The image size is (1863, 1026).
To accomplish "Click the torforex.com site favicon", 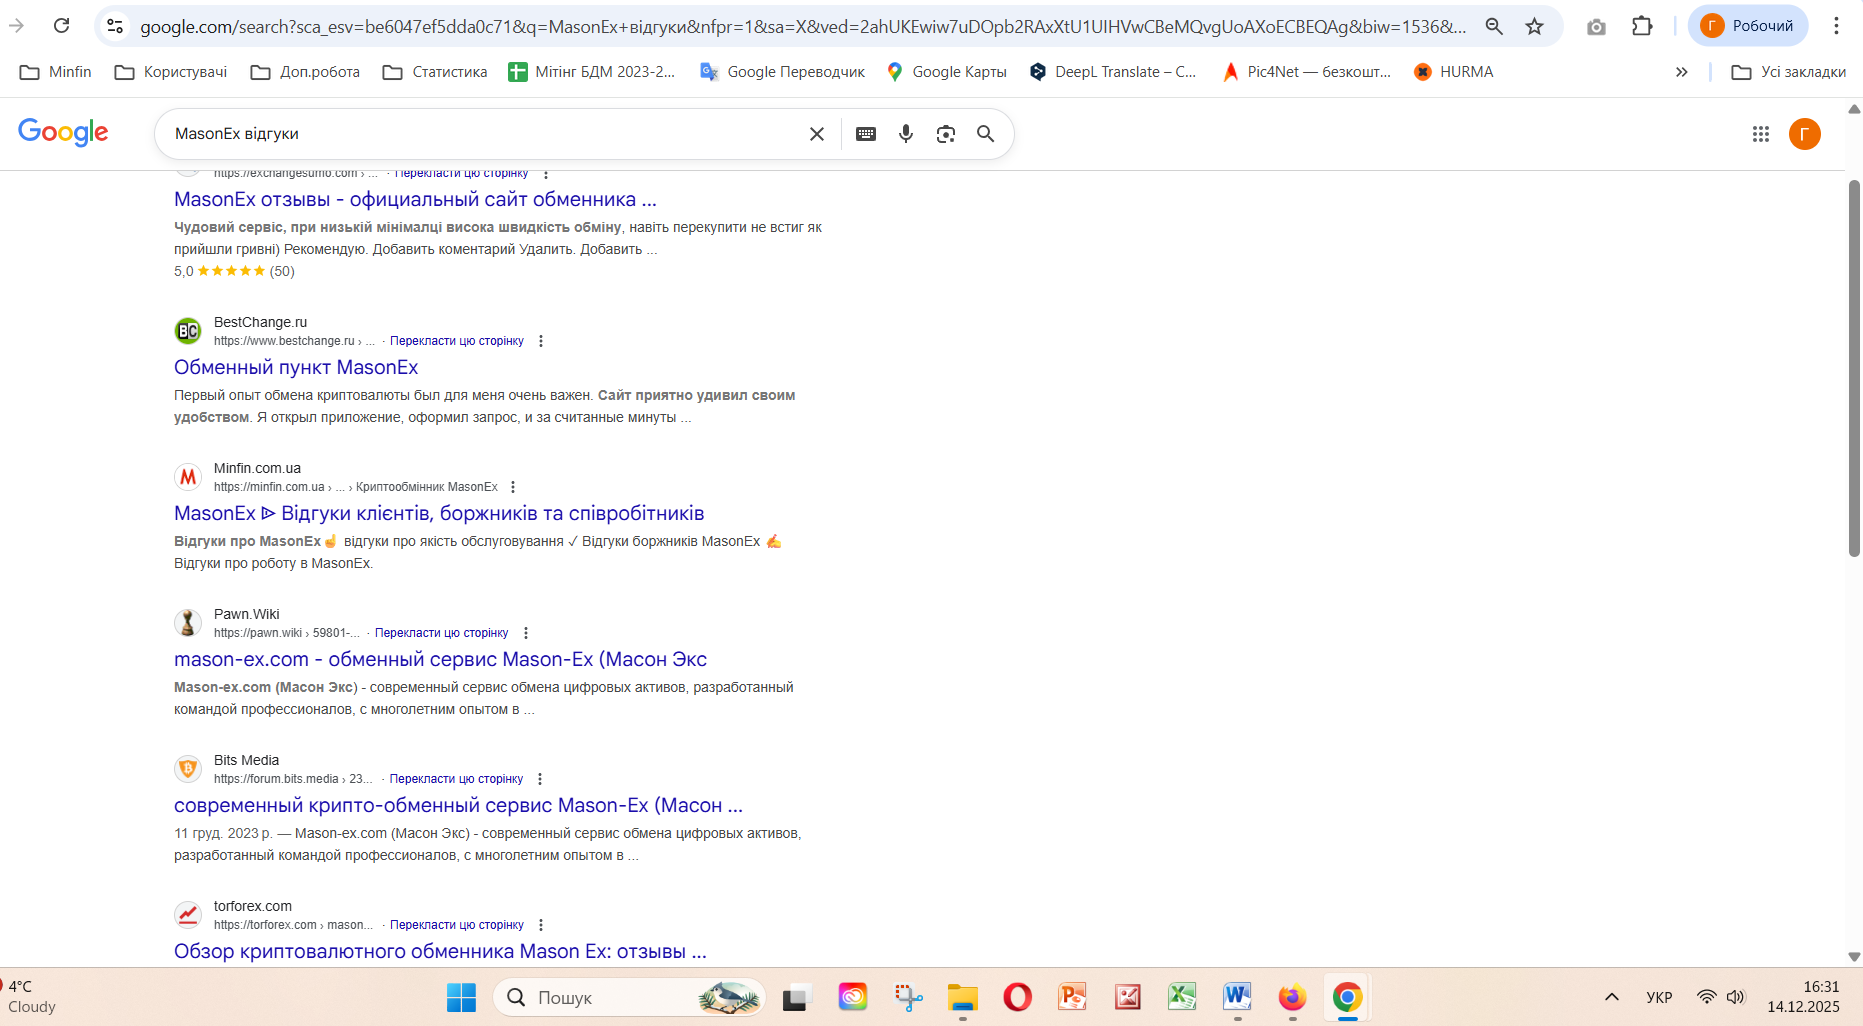I will point(188,915).
